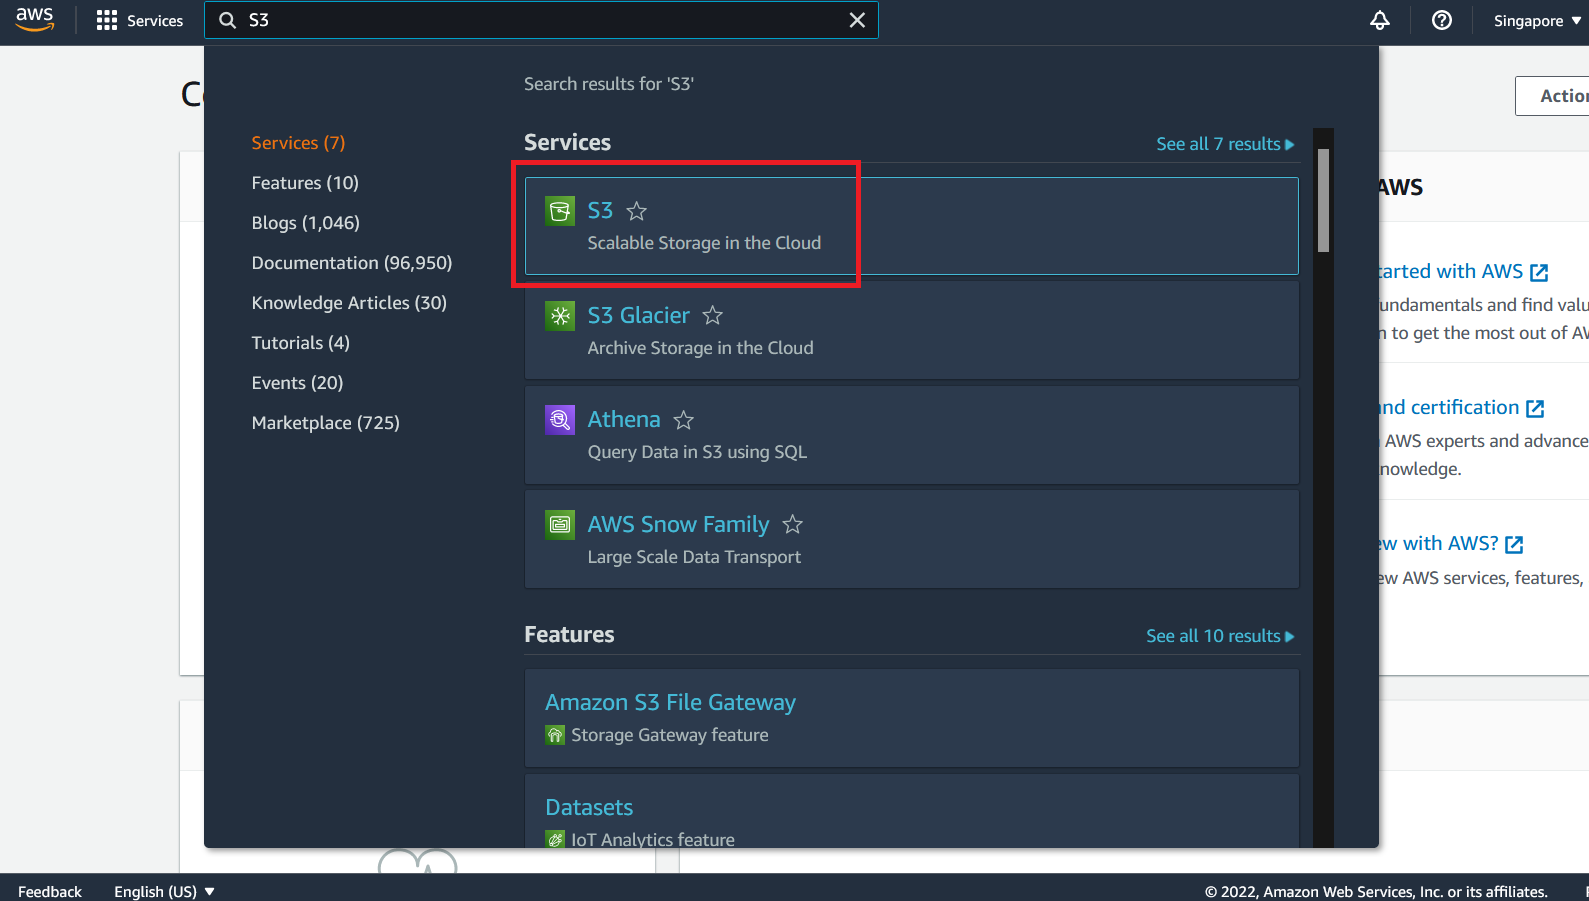Open the notifications bell icon
The height and width of the screenshot is (901, 1589).
1380,20
